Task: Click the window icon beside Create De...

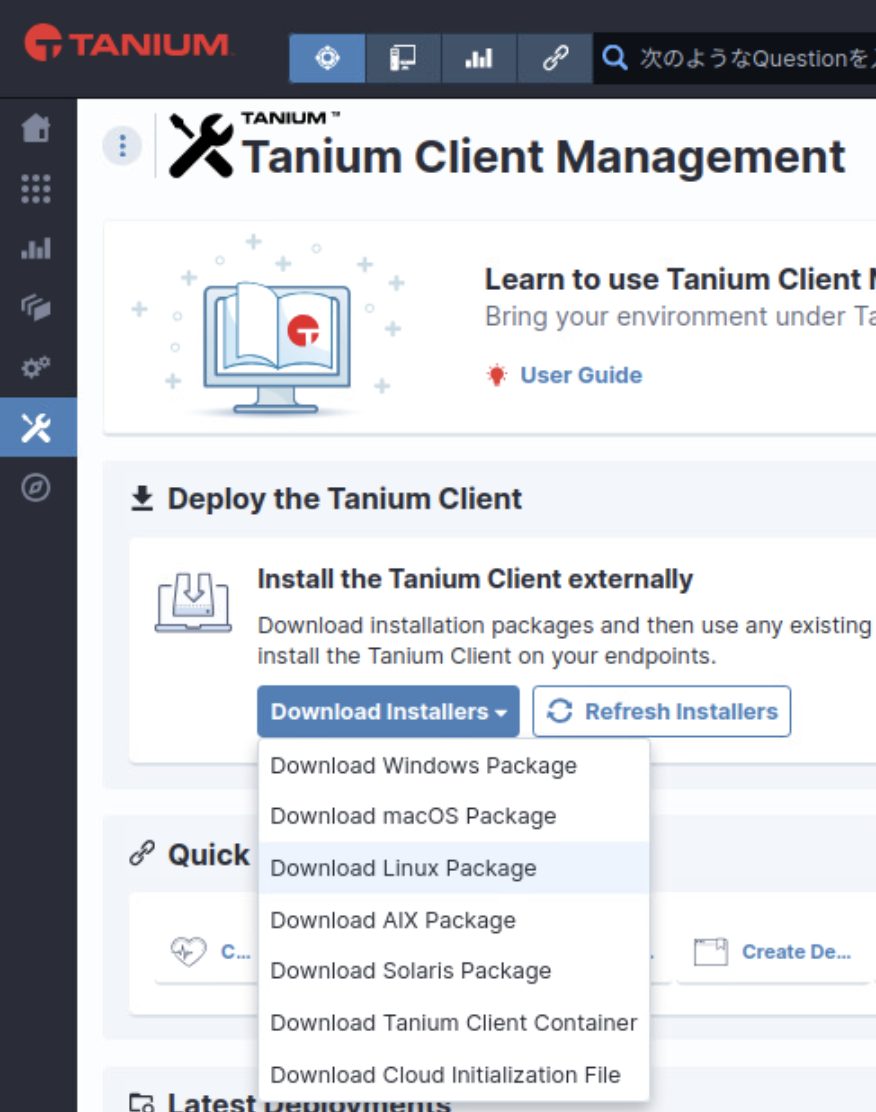Action: [x=711, y=952]
